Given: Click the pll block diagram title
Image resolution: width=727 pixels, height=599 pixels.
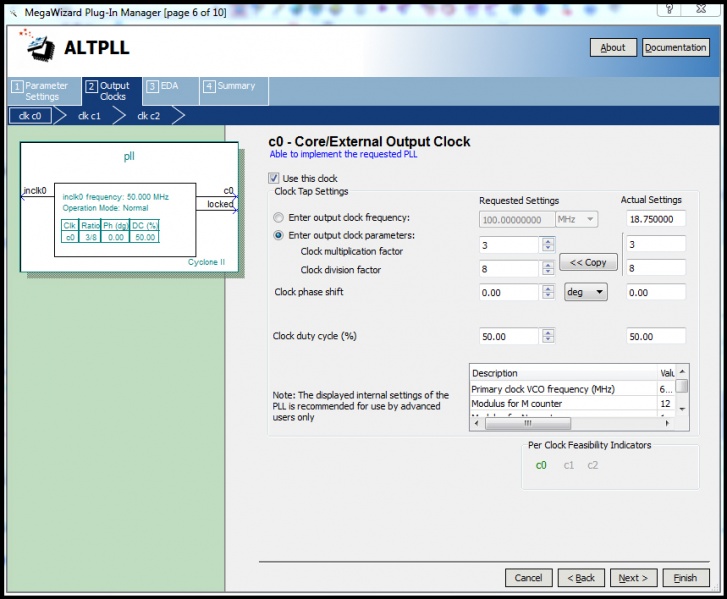Looking at the screenshot, I should [129, 156].
